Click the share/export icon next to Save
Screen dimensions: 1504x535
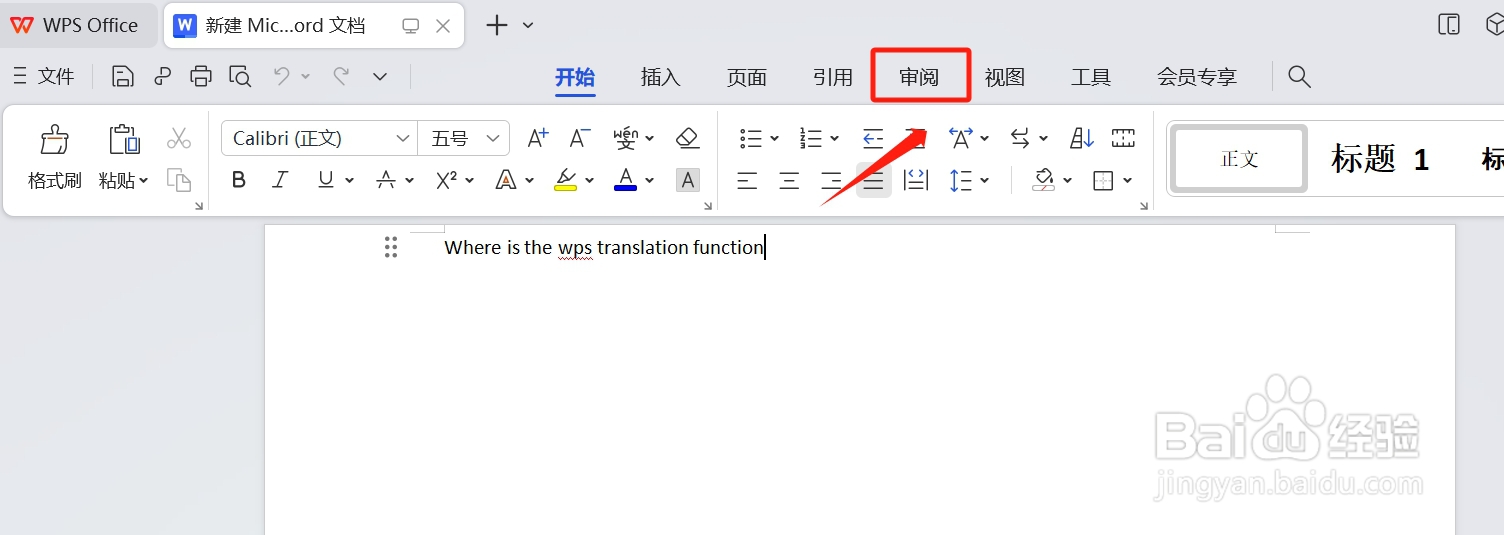pos(162,76)
